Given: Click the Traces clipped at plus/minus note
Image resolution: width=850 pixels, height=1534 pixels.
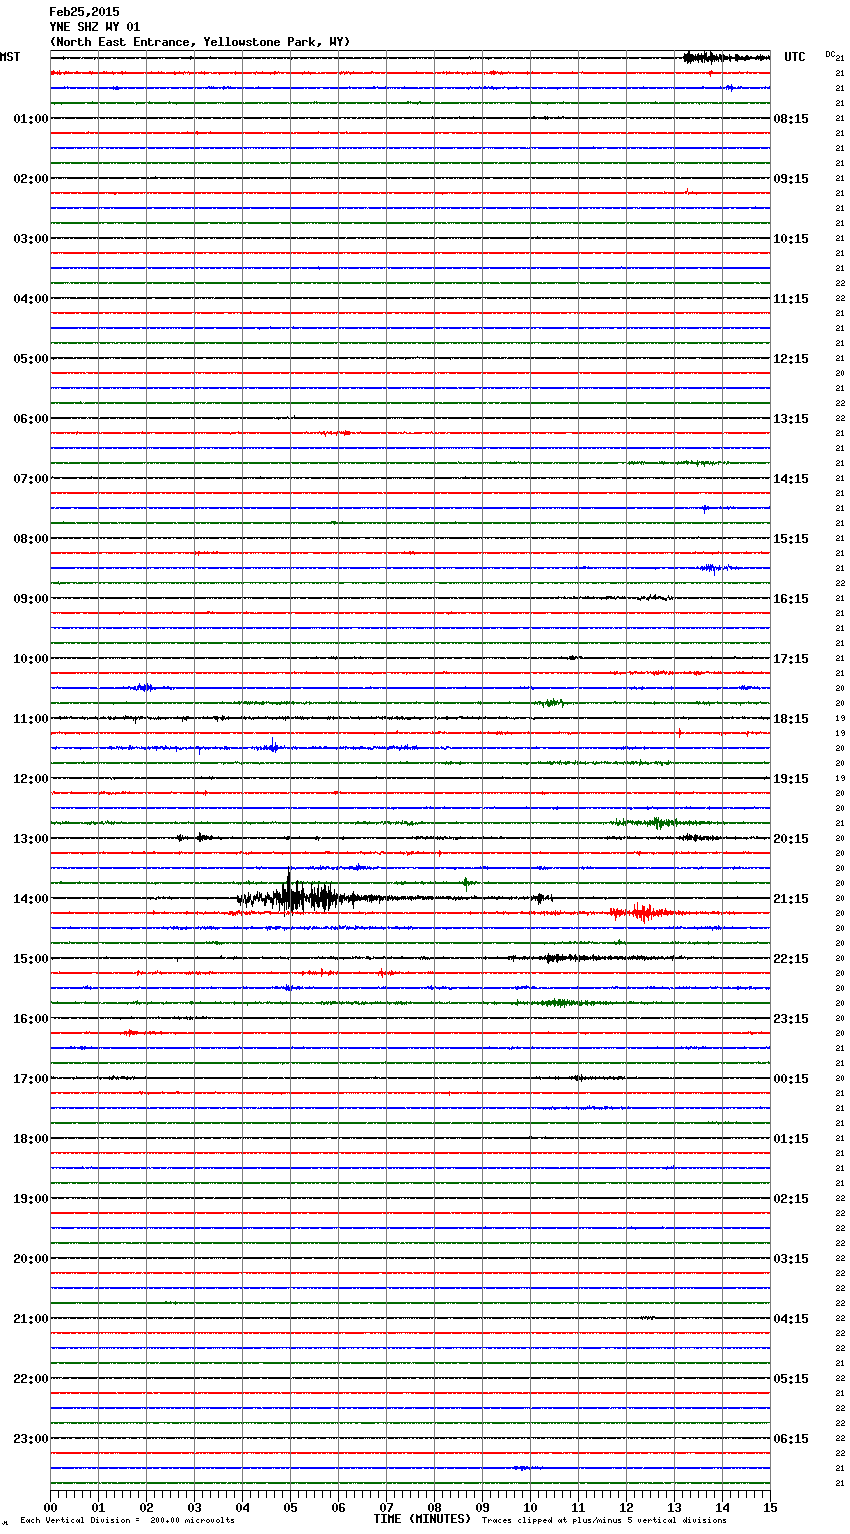Looking at the screenshot, I should [x=604, y=1521].
